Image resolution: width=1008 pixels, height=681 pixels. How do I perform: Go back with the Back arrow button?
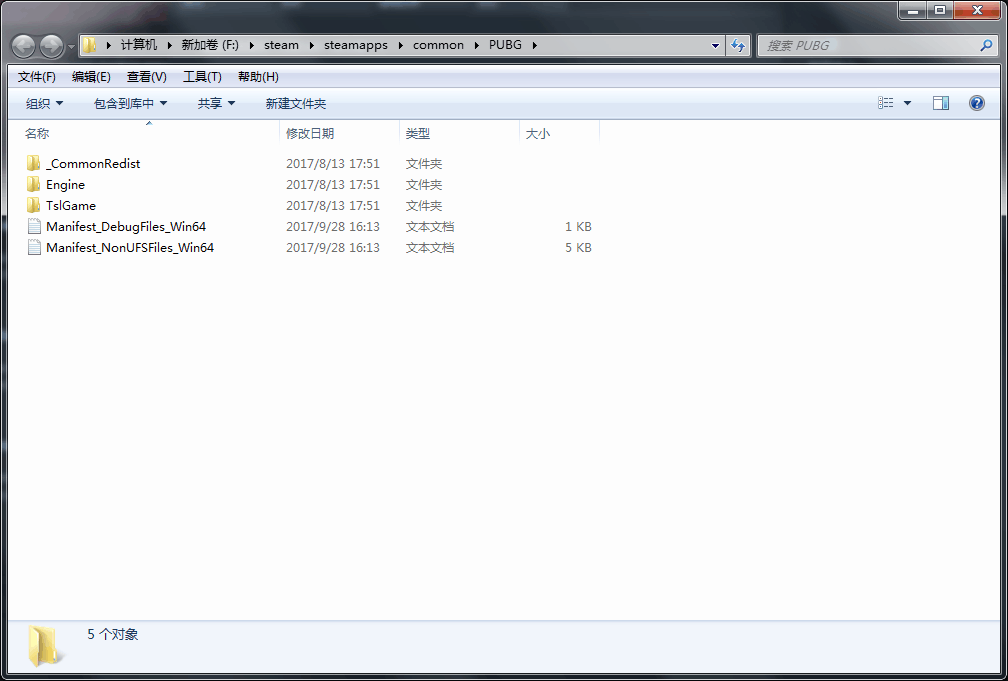click(24, 46)
